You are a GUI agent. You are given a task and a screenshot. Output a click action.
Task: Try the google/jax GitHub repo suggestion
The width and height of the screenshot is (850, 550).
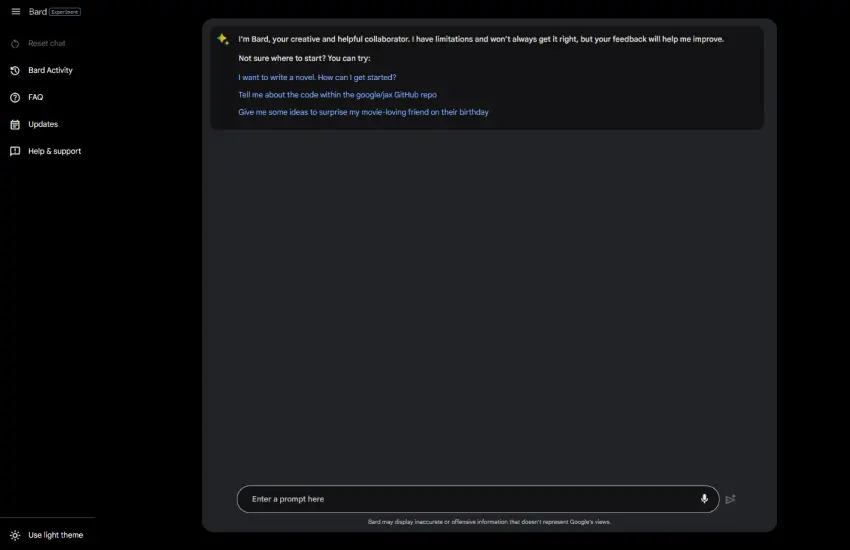(337, 95)
